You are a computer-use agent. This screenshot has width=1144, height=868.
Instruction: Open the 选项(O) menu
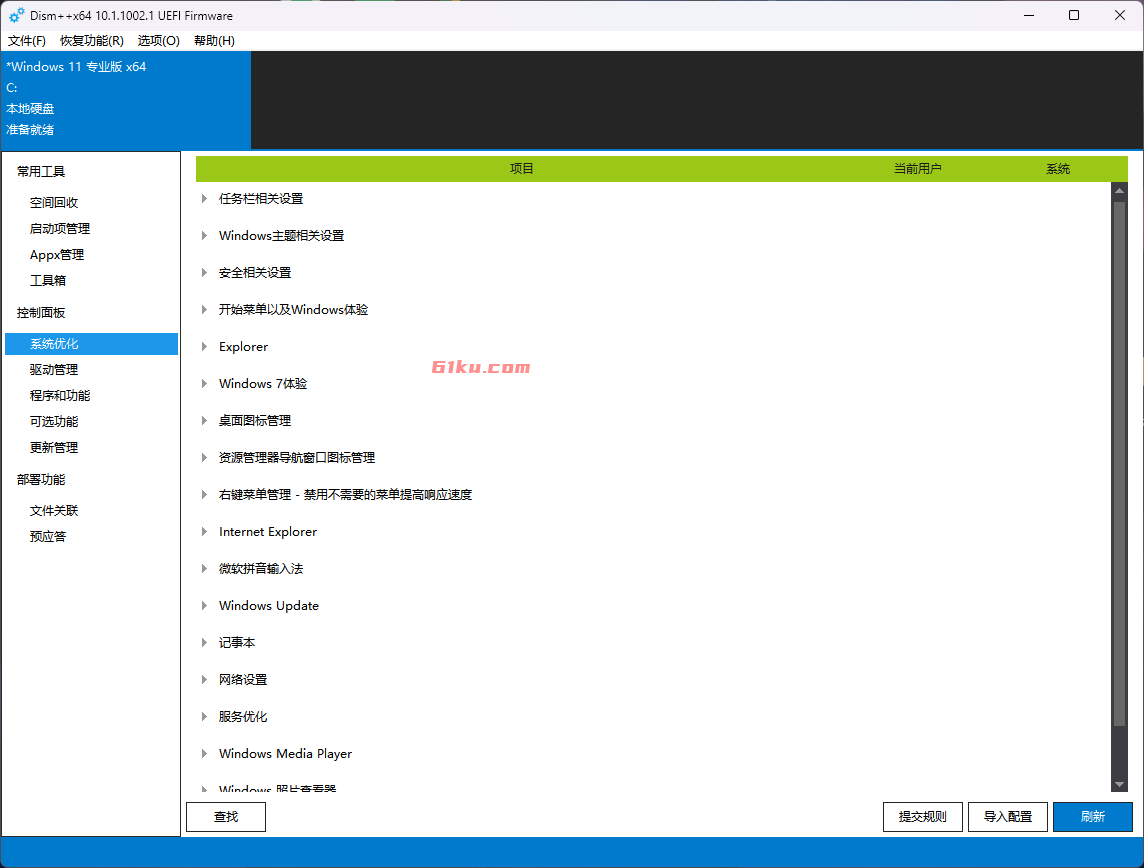158,41
